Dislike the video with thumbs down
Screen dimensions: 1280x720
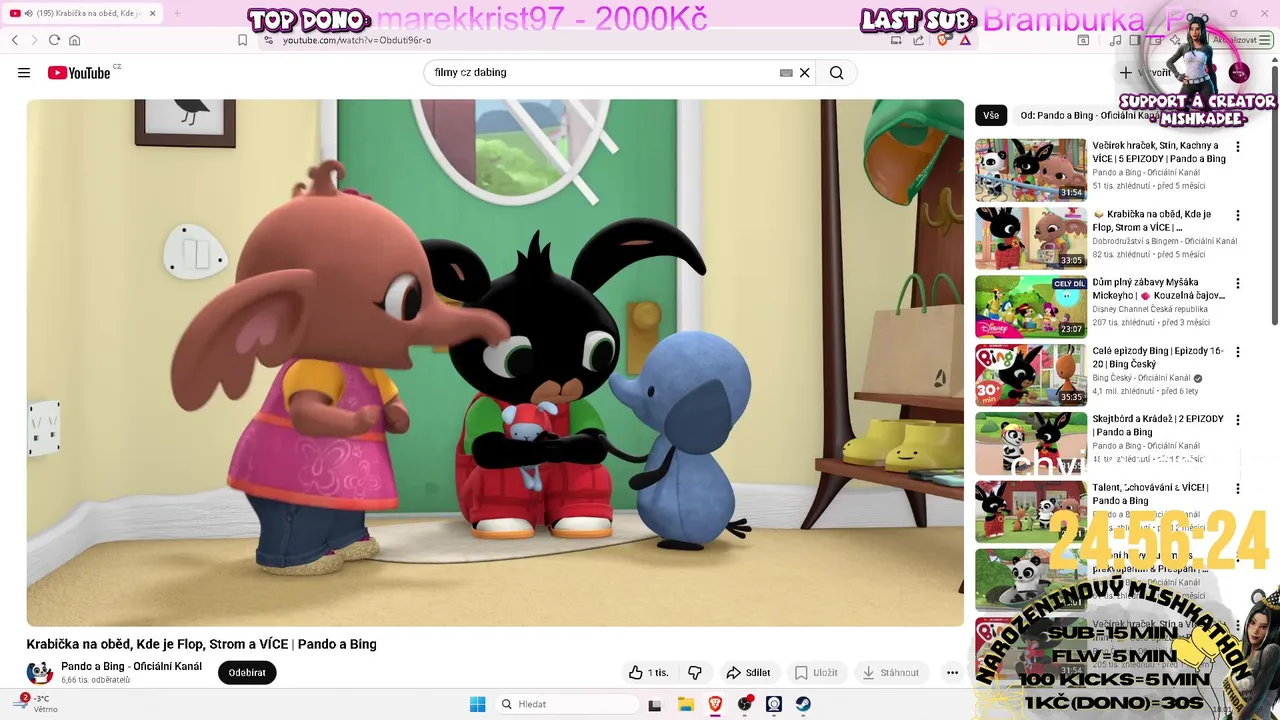coord(695,673)
